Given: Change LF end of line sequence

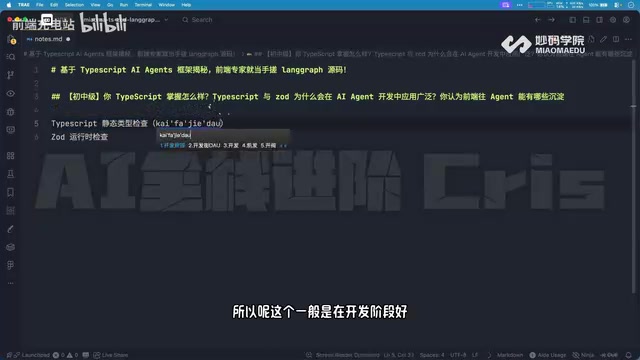Looking at the screenshot, I should tap(475, 355).
